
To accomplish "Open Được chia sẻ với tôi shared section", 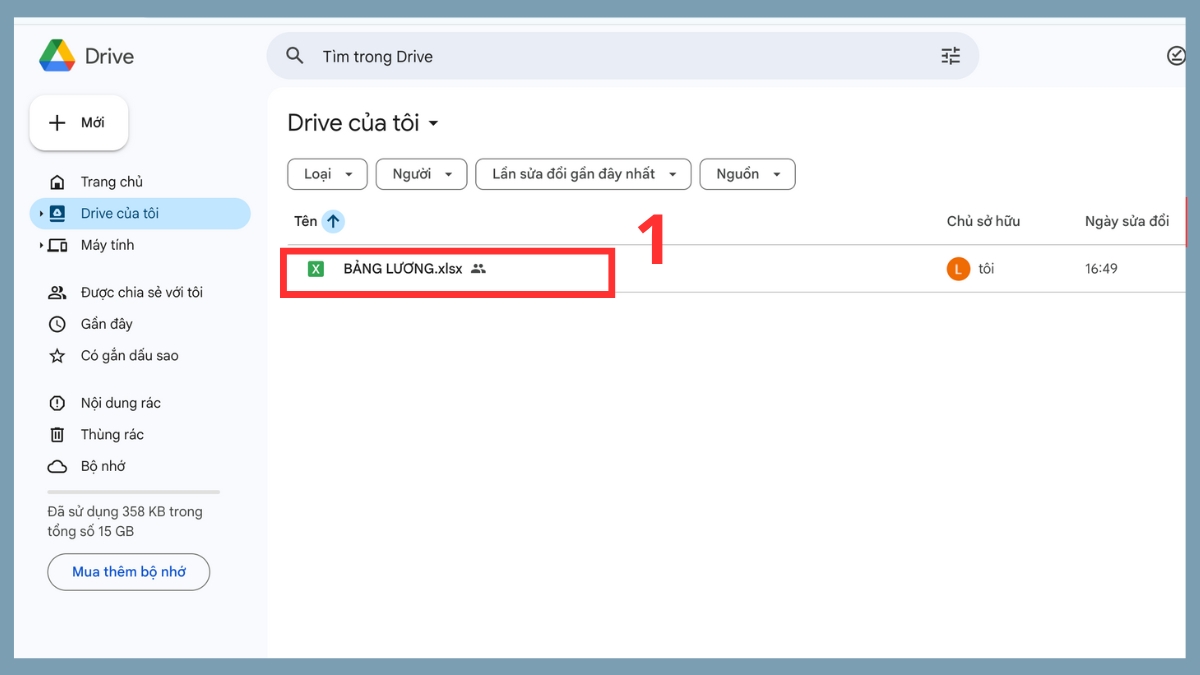I will coord(59,292).
